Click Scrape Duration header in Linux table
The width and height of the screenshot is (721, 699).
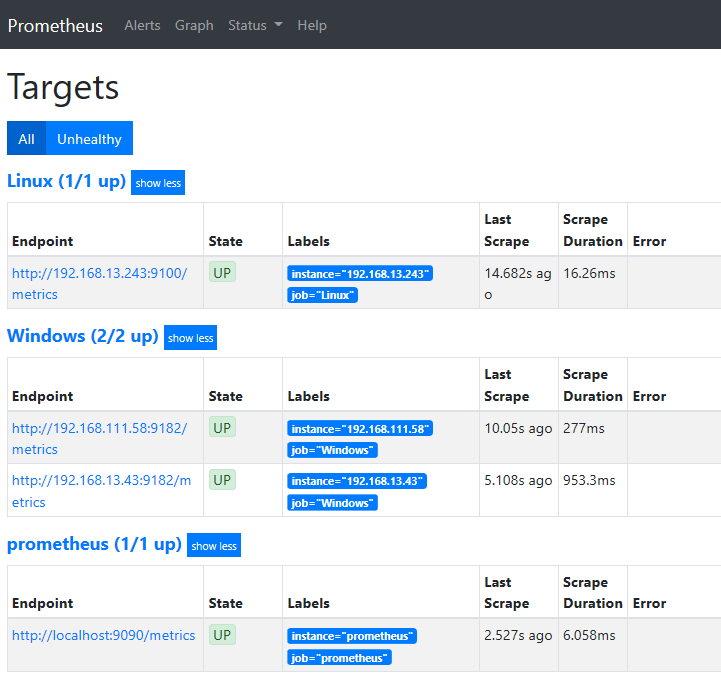593,230
